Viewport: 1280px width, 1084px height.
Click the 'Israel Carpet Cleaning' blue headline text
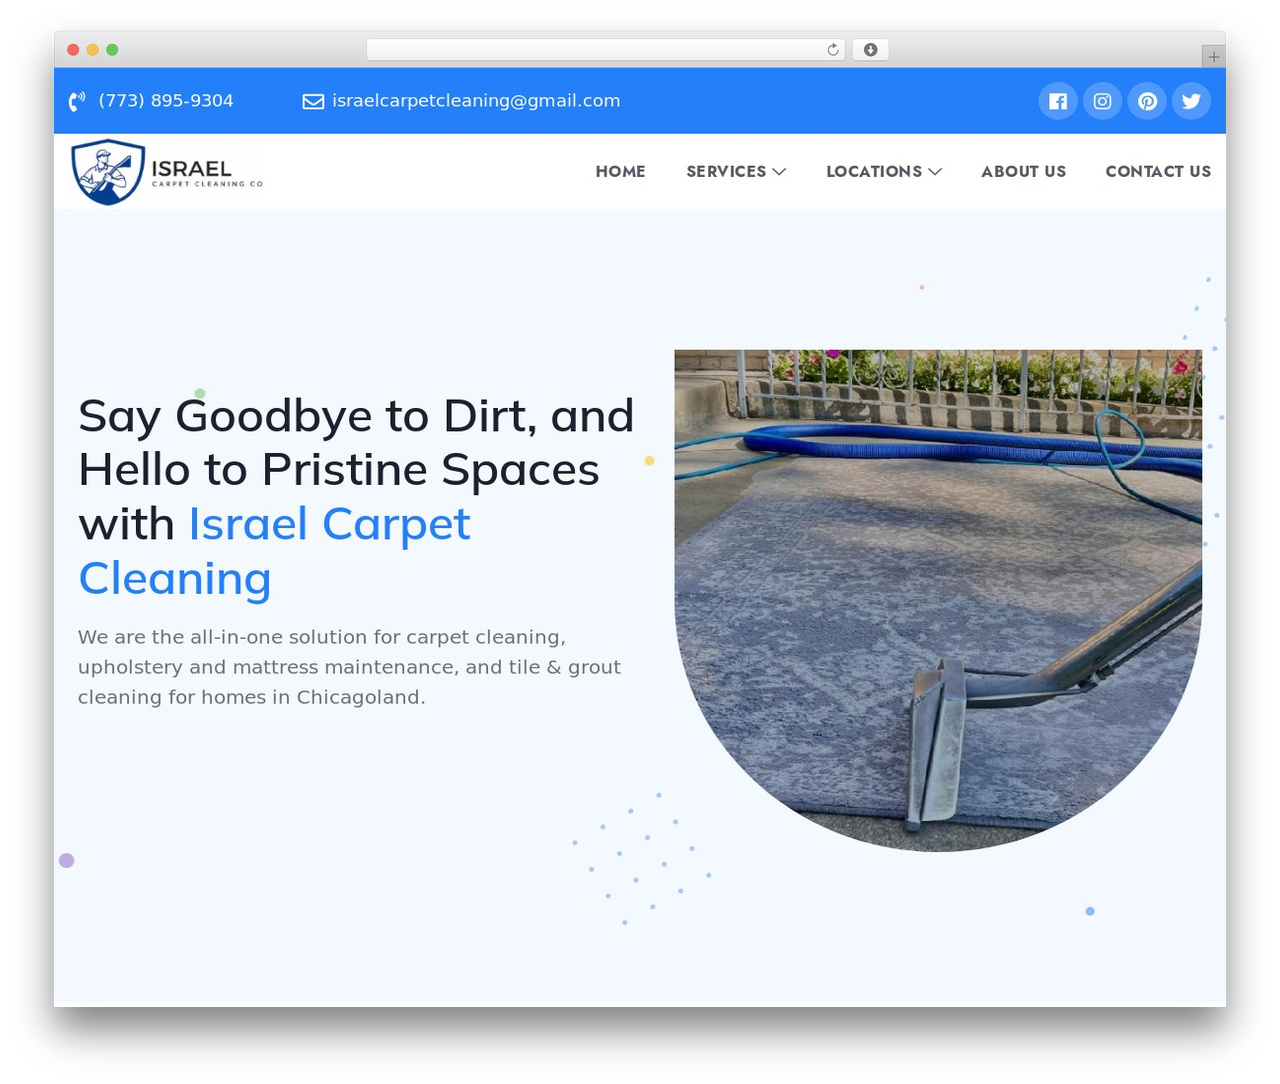tap(274, 551)
